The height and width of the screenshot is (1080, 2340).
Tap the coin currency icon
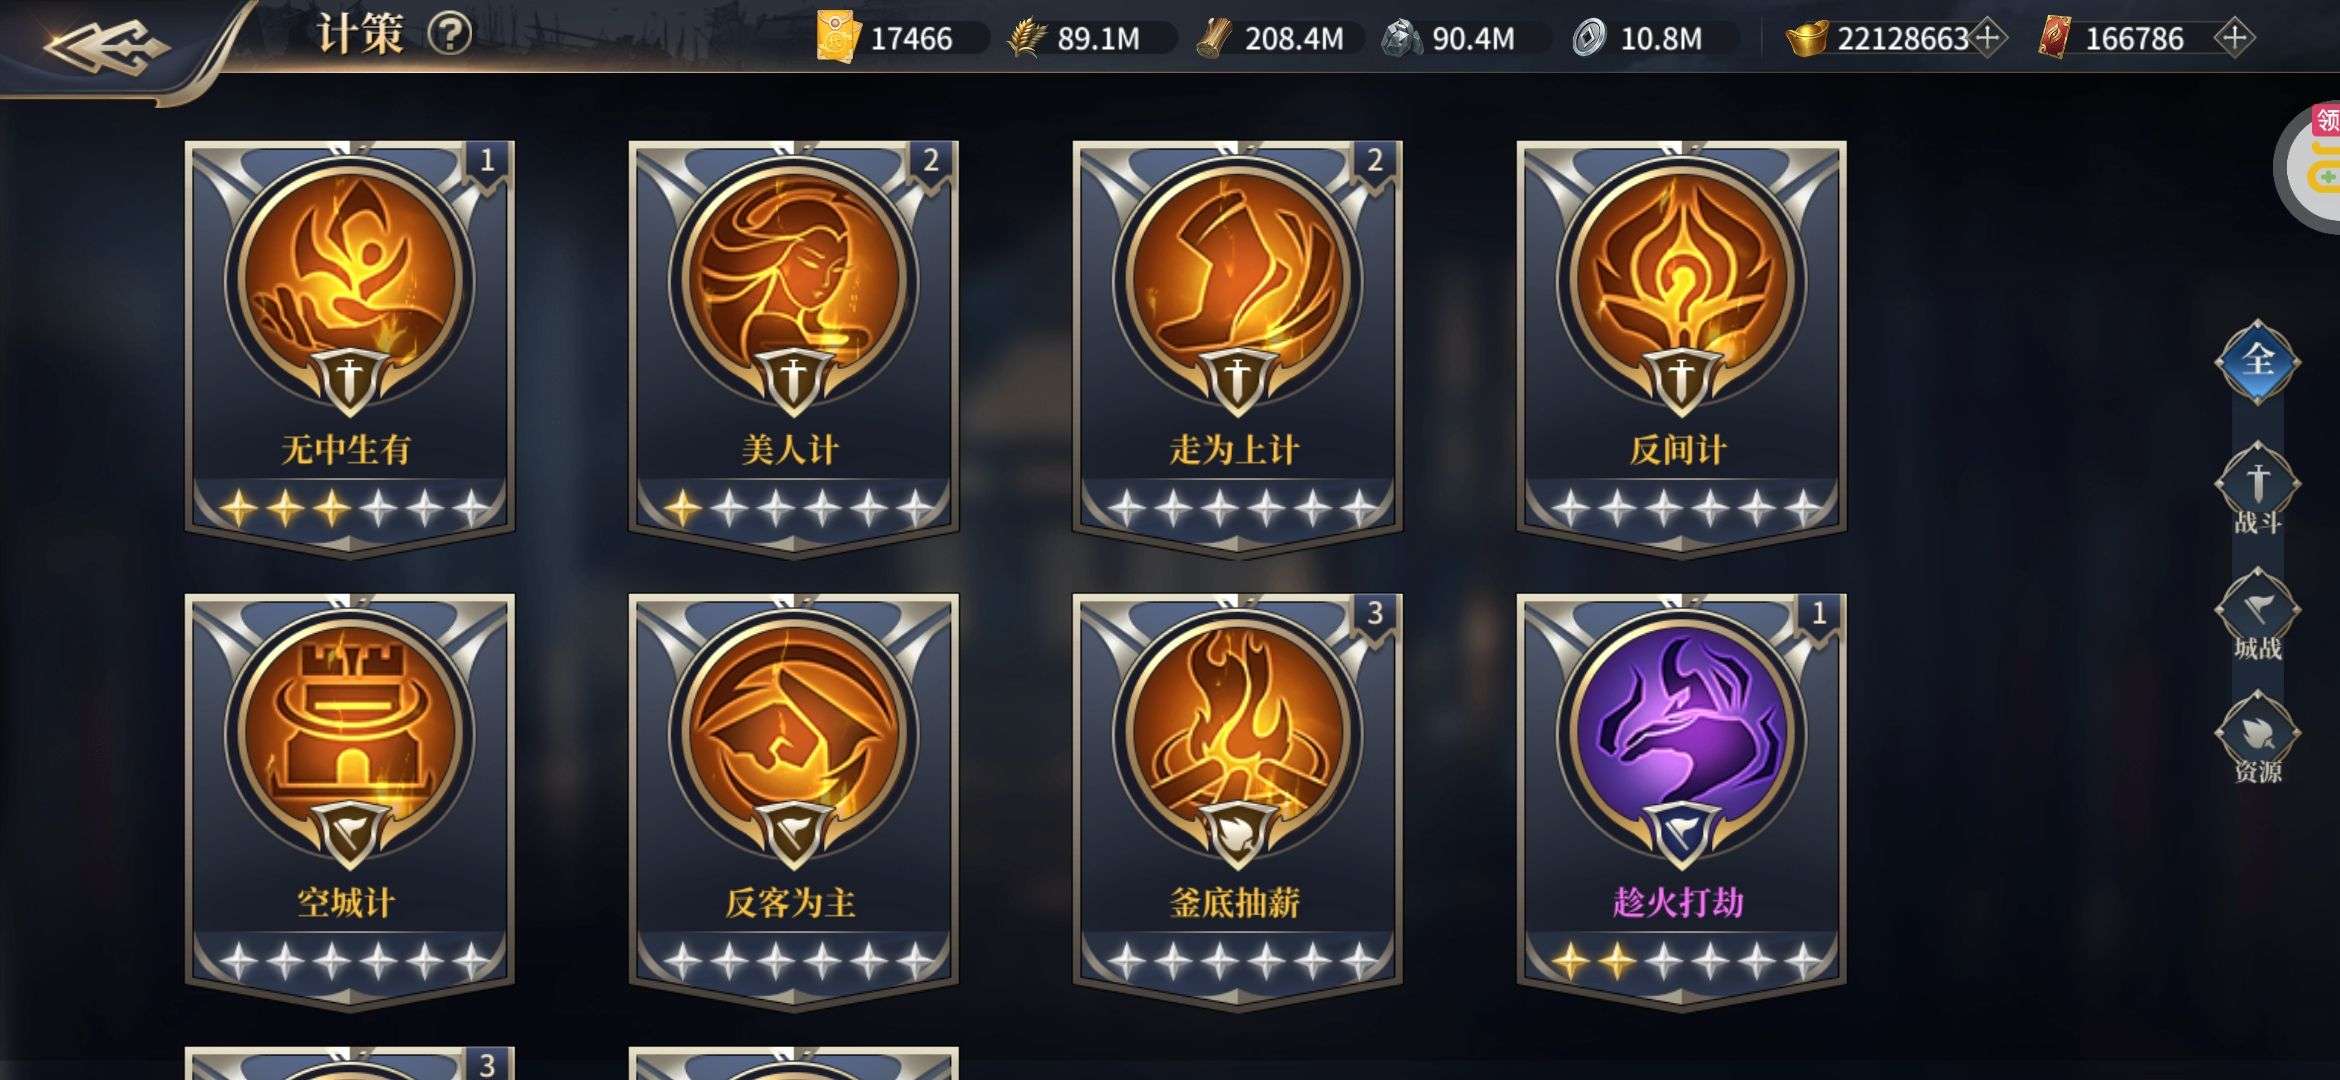click(x=1588, y=39)
